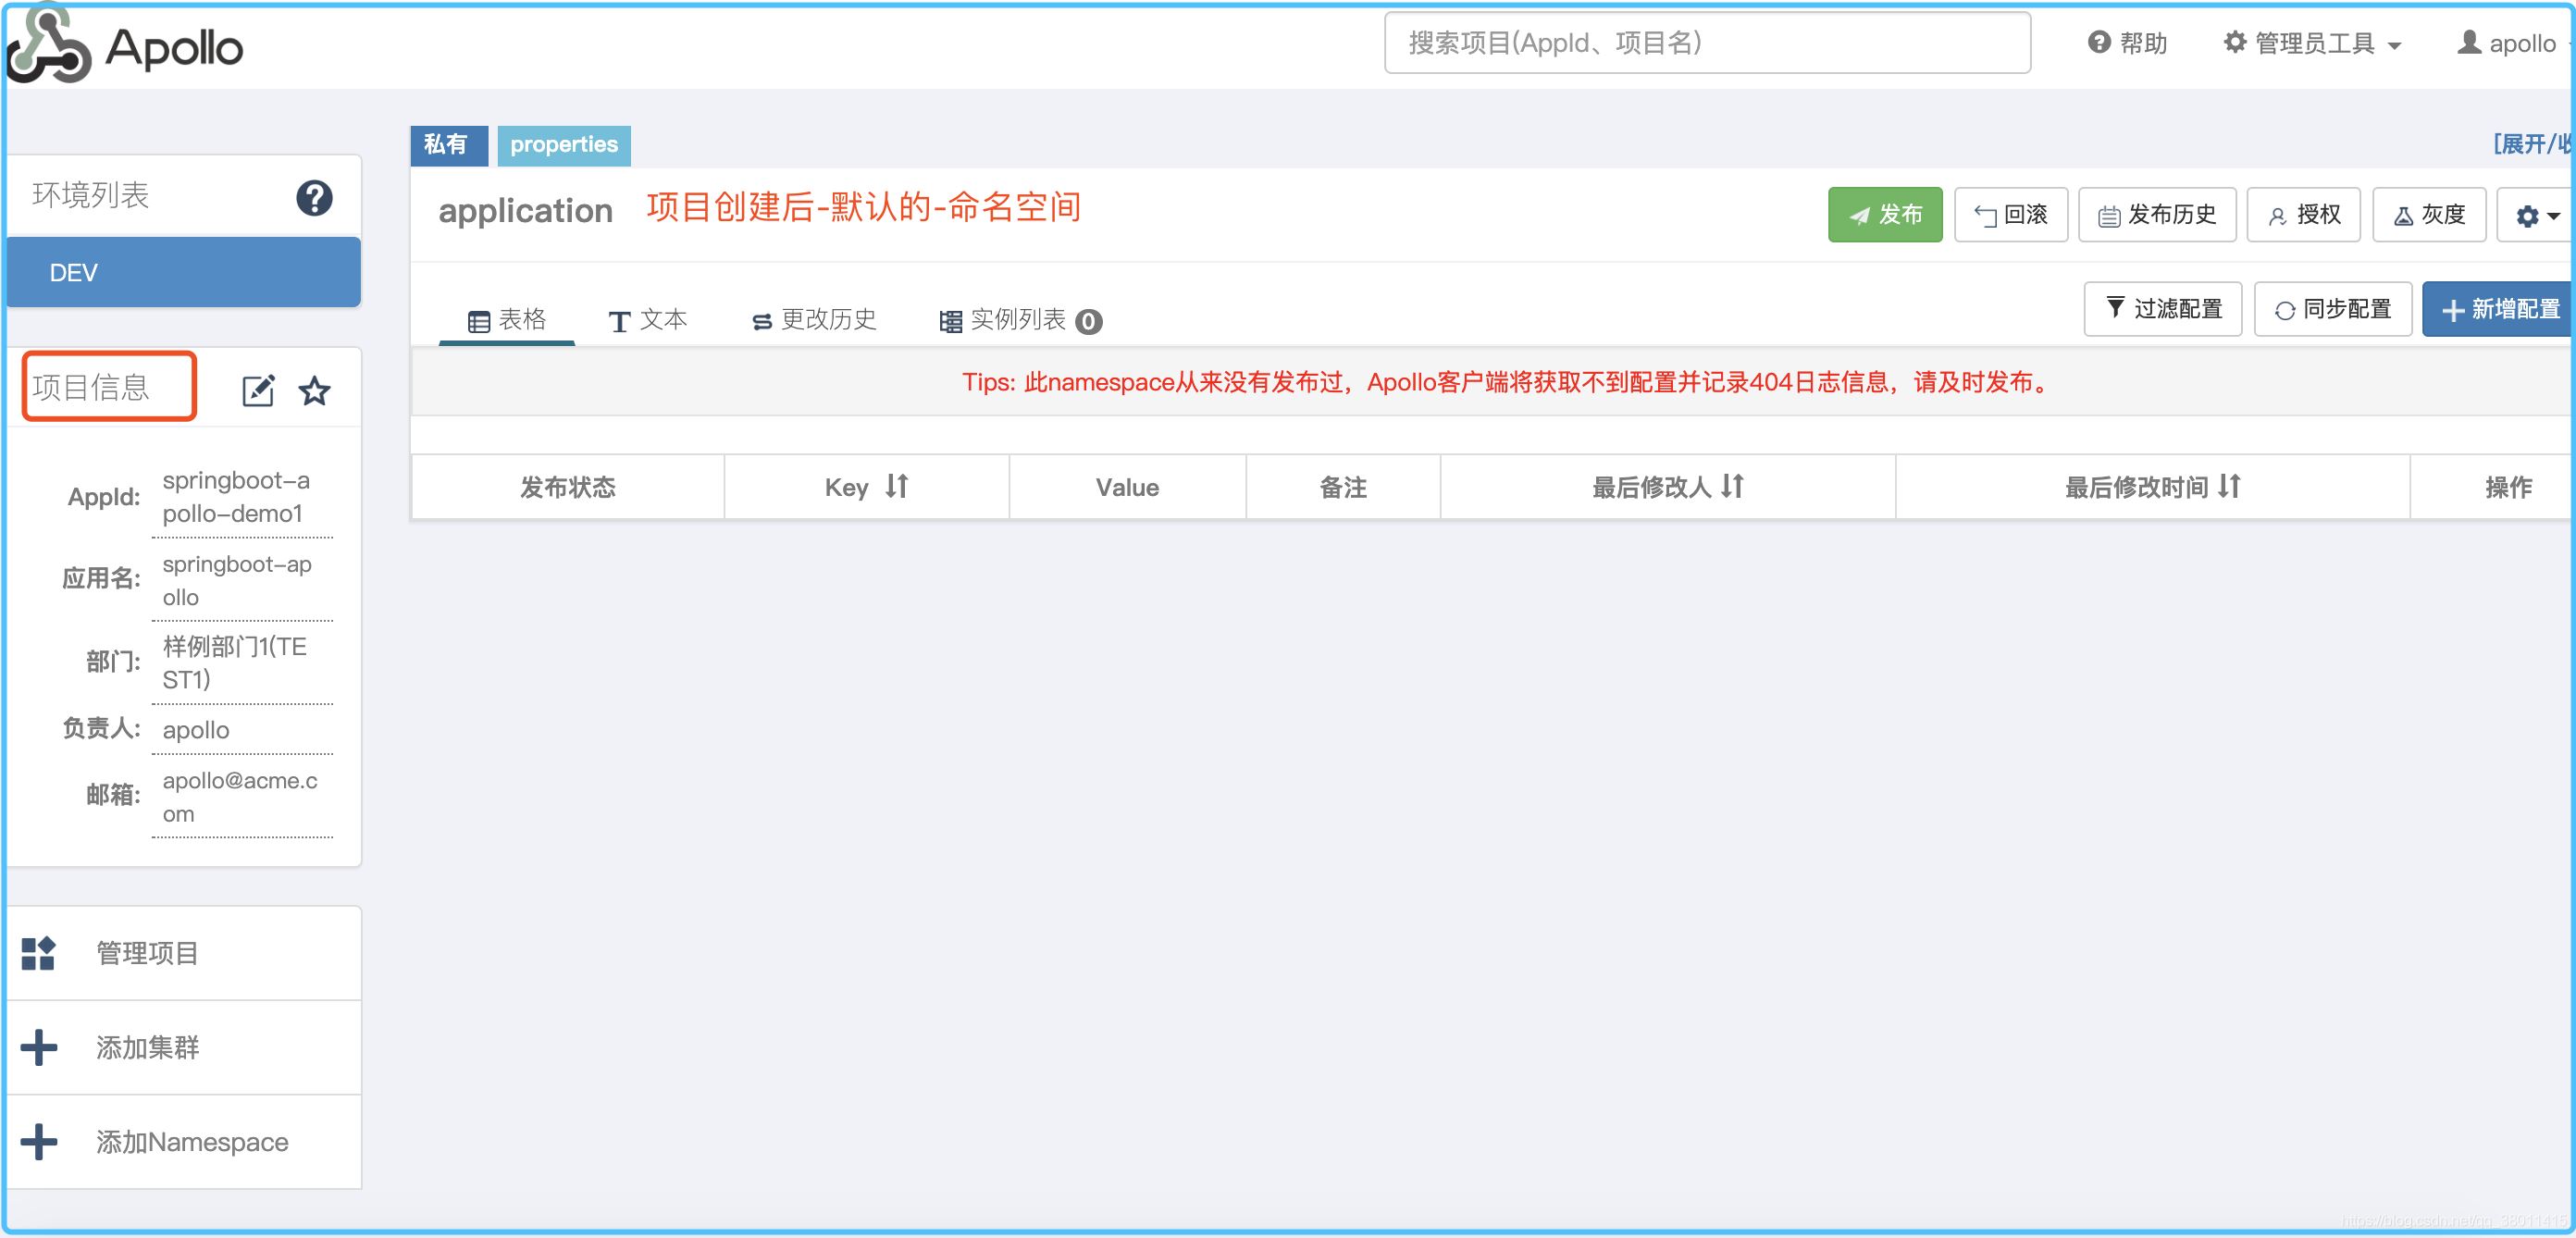Sort by 最后修改时间 column arrows
2576x1238 pixels.
tap(2230, 486)
